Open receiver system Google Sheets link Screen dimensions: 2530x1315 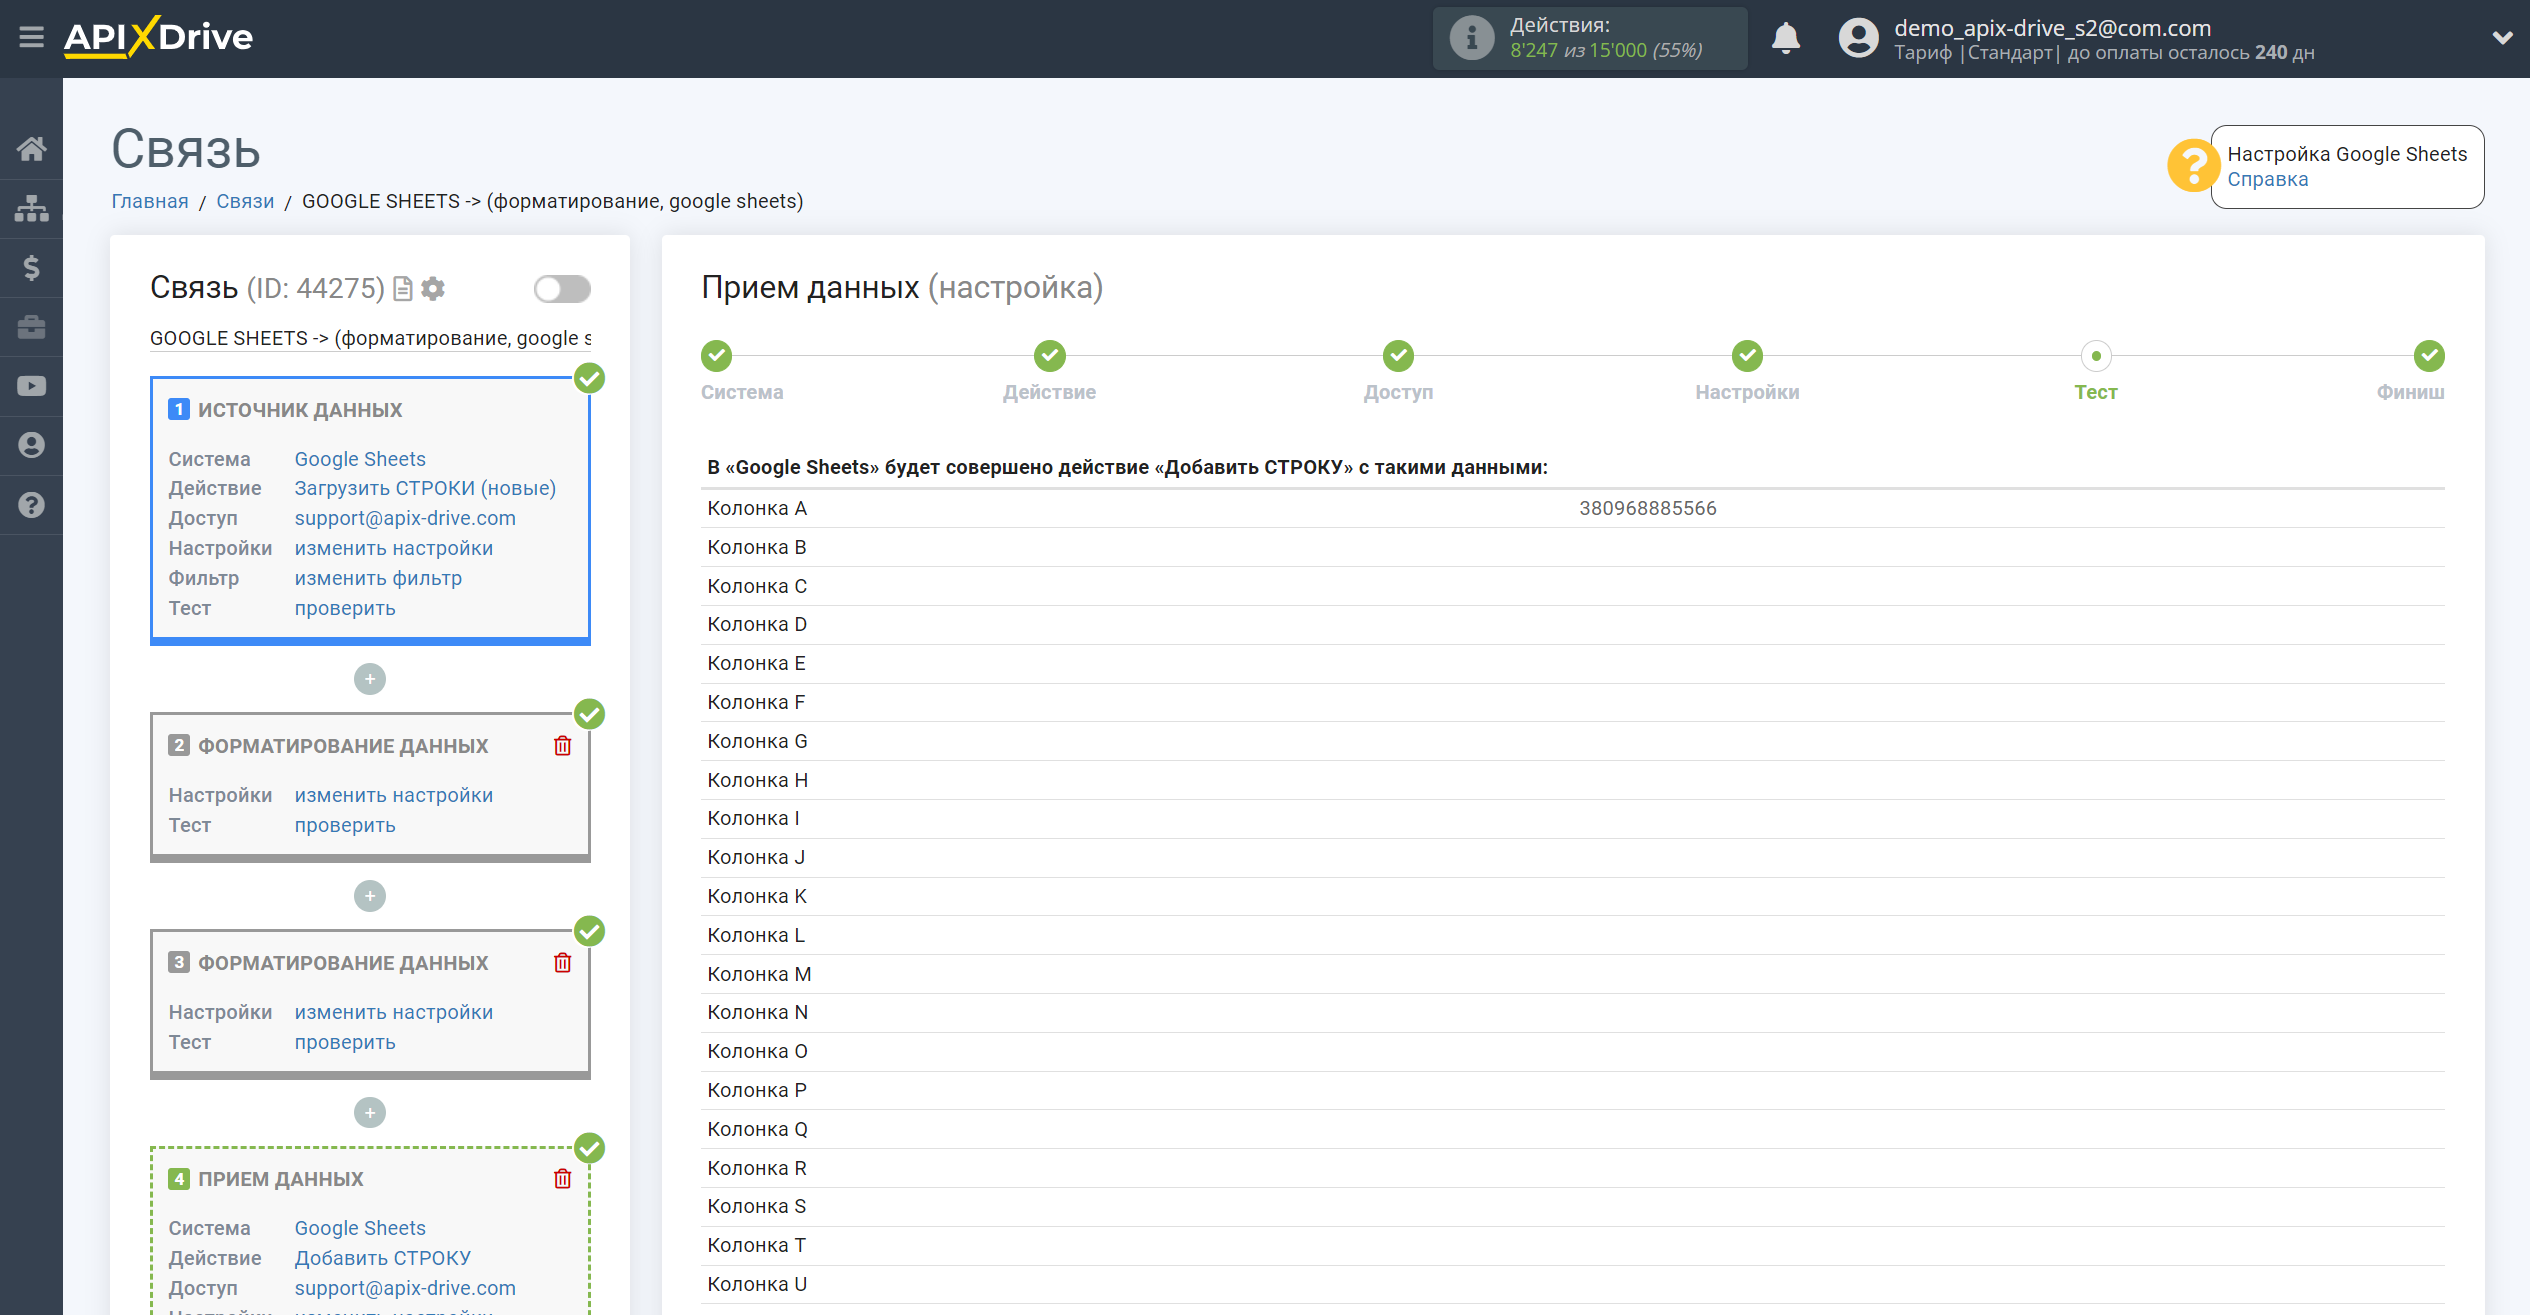[360, 1228]
